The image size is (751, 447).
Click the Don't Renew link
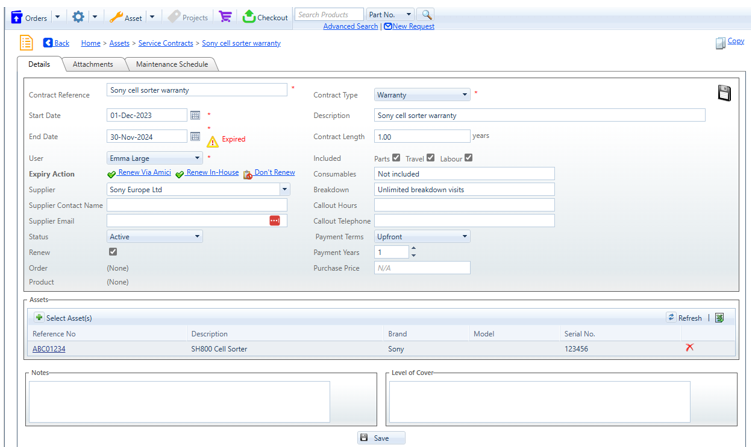coord(274,172)
